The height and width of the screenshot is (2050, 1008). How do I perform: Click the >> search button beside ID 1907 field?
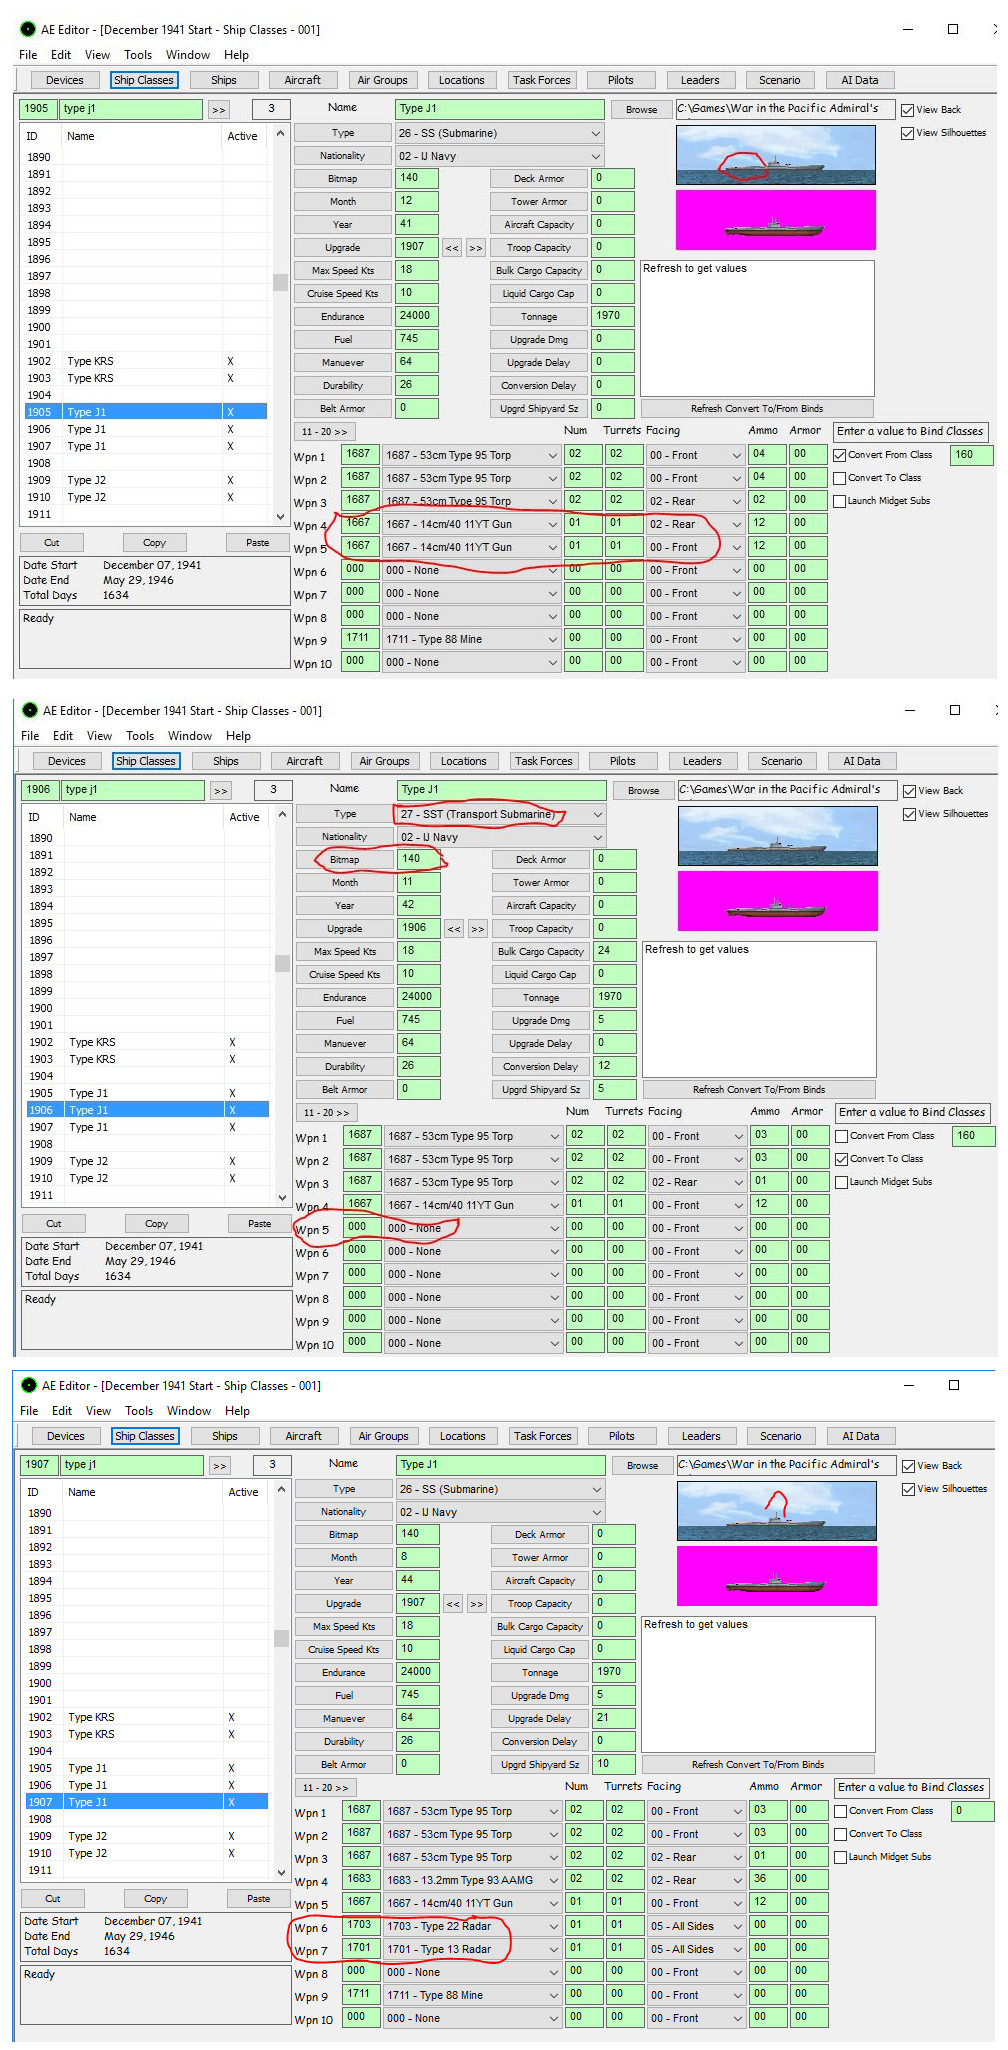pyautogui.click(x=220, y=1465)
